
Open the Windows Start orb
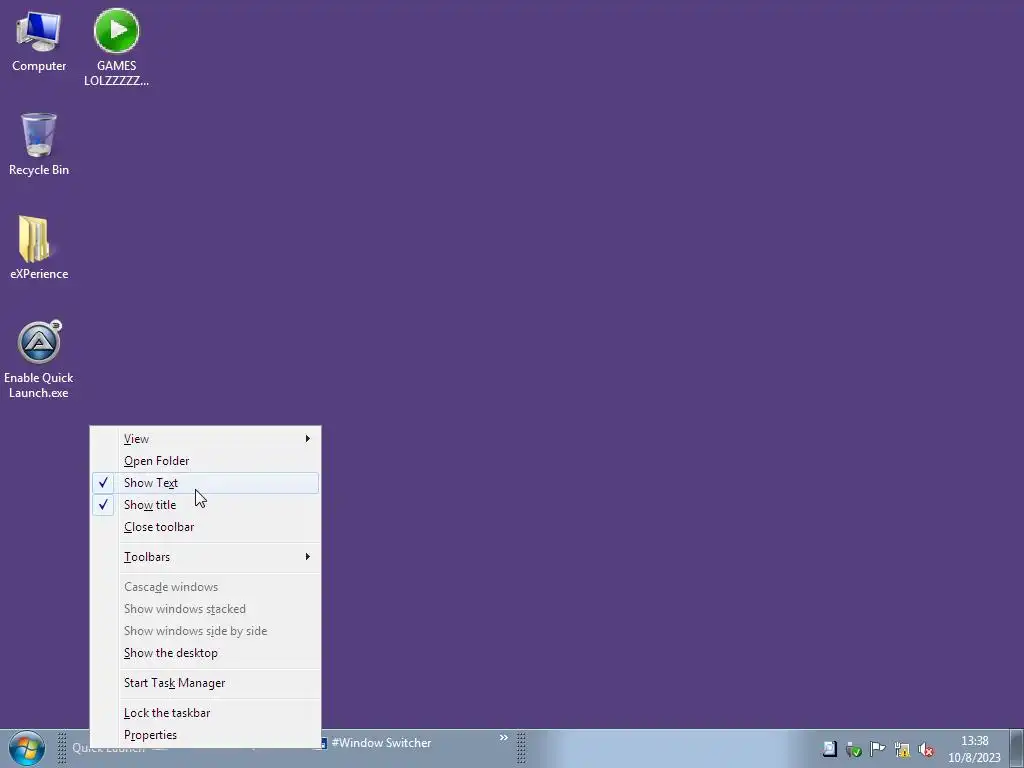pos(27,748)
